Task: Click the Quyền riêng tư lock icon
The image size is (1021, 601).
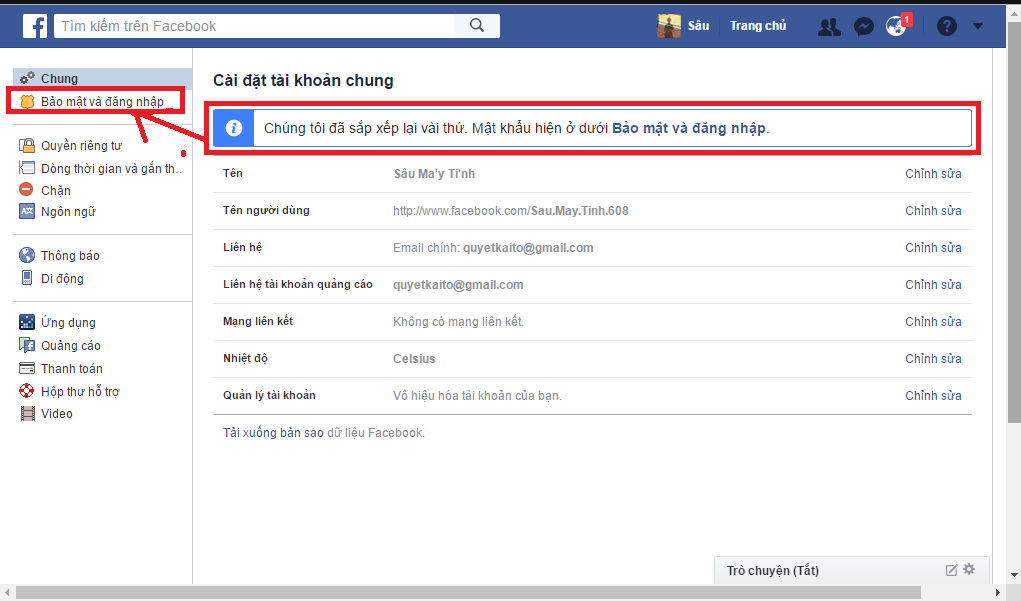Action: pyautogui.click(x=27, y=145)
